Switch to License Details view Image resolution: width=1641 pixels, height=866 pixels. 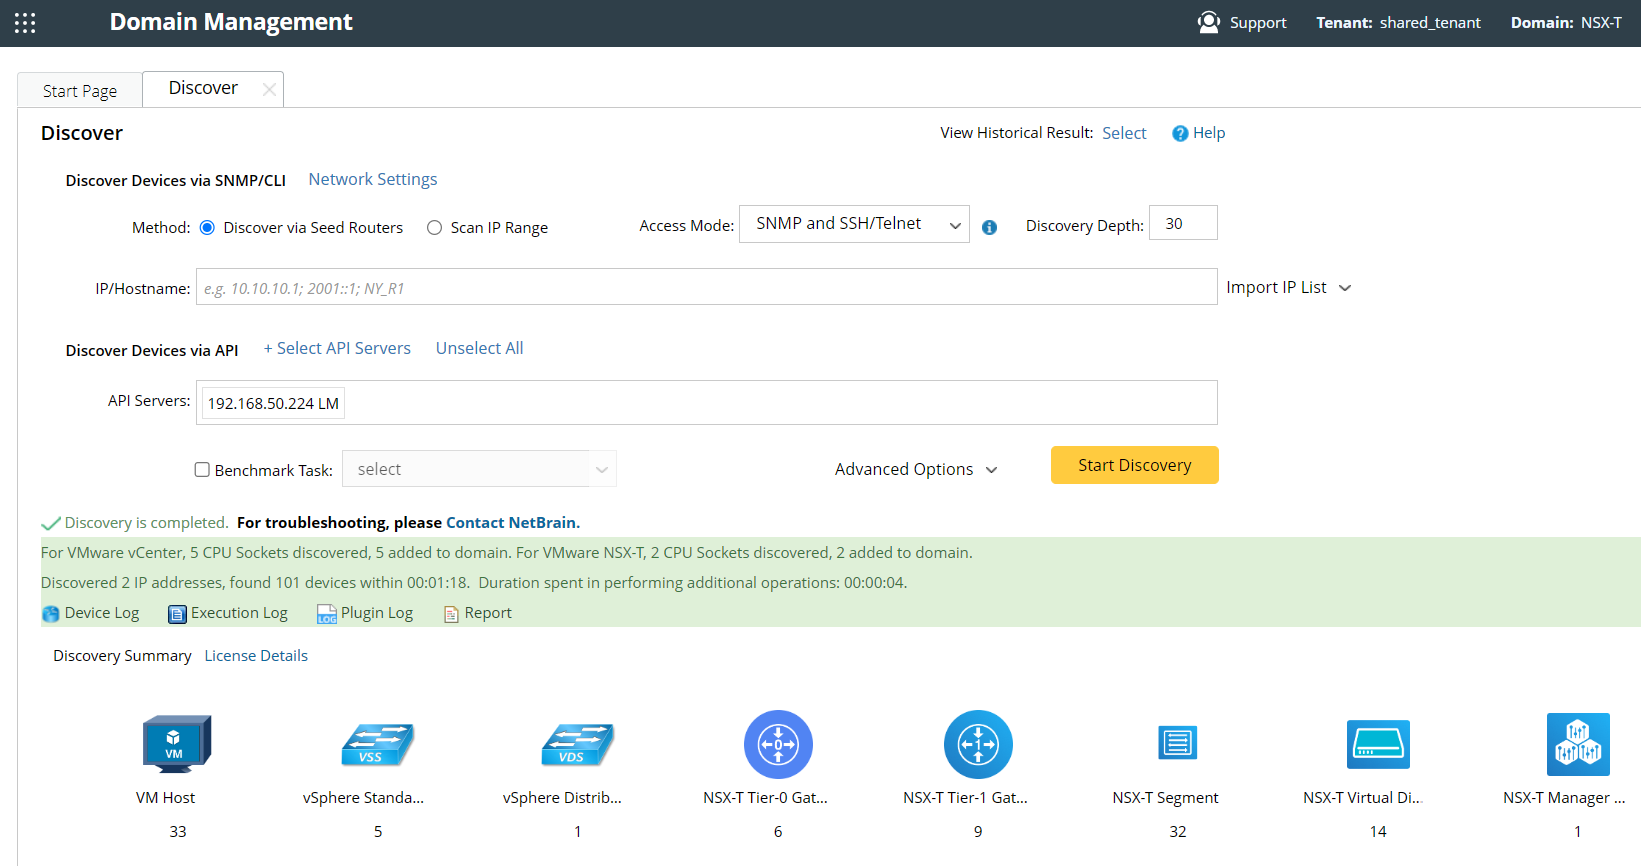pyautogui.click(x=256, y=656)
